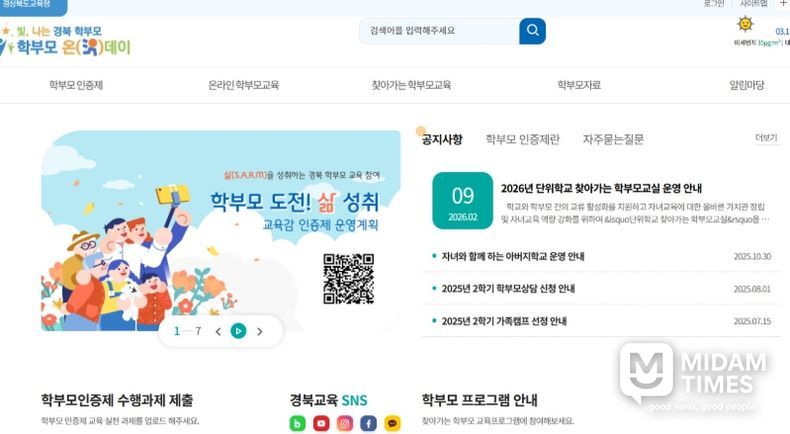
Task: Click the 더보기 link
Action: tap(766, 138)
